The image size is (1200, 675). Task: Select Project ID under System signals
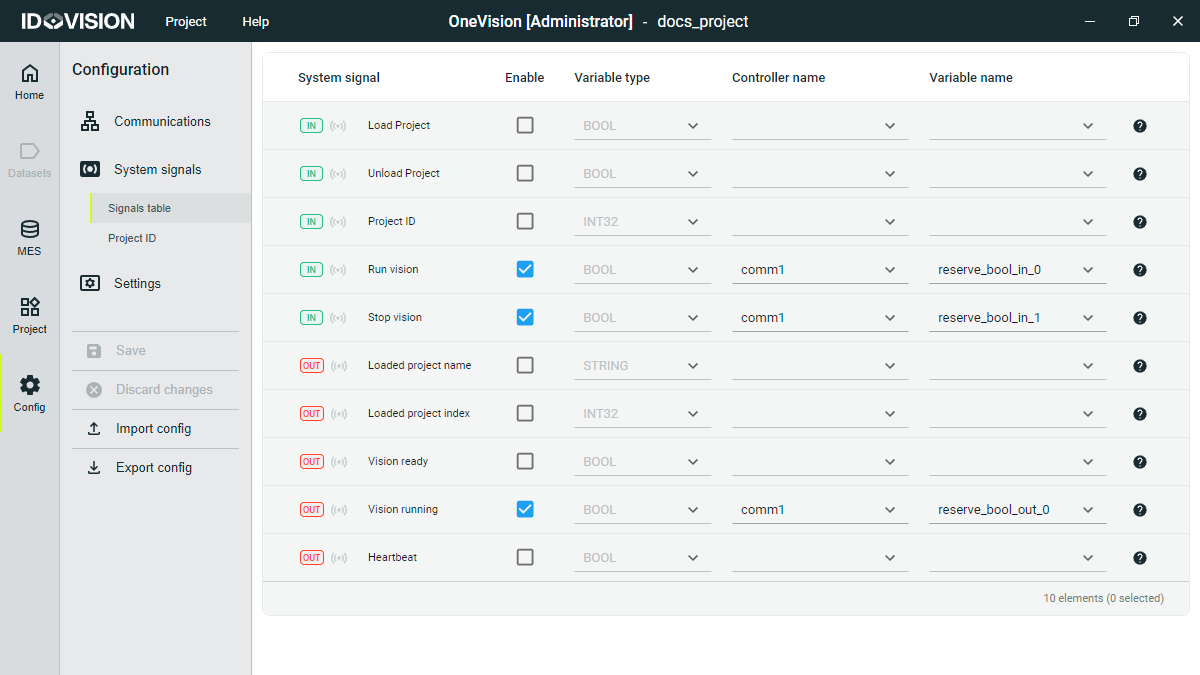click(x=132, y=239)
